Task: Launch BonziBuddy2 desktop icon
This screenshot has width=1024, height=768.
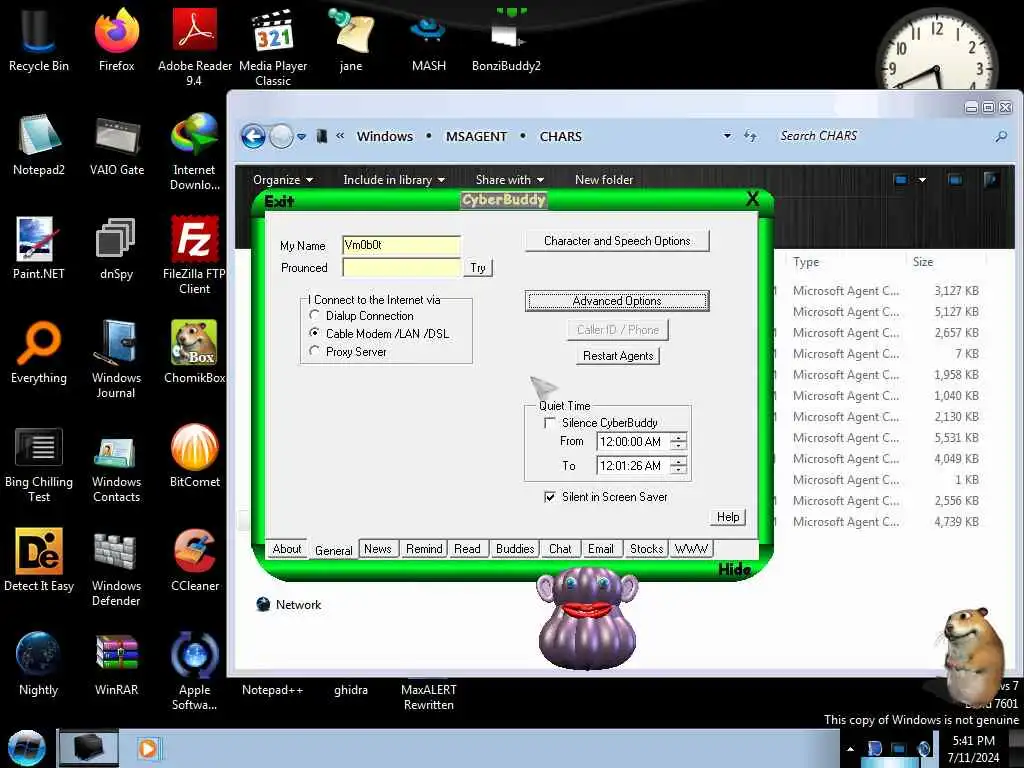Action: [506, 40]
